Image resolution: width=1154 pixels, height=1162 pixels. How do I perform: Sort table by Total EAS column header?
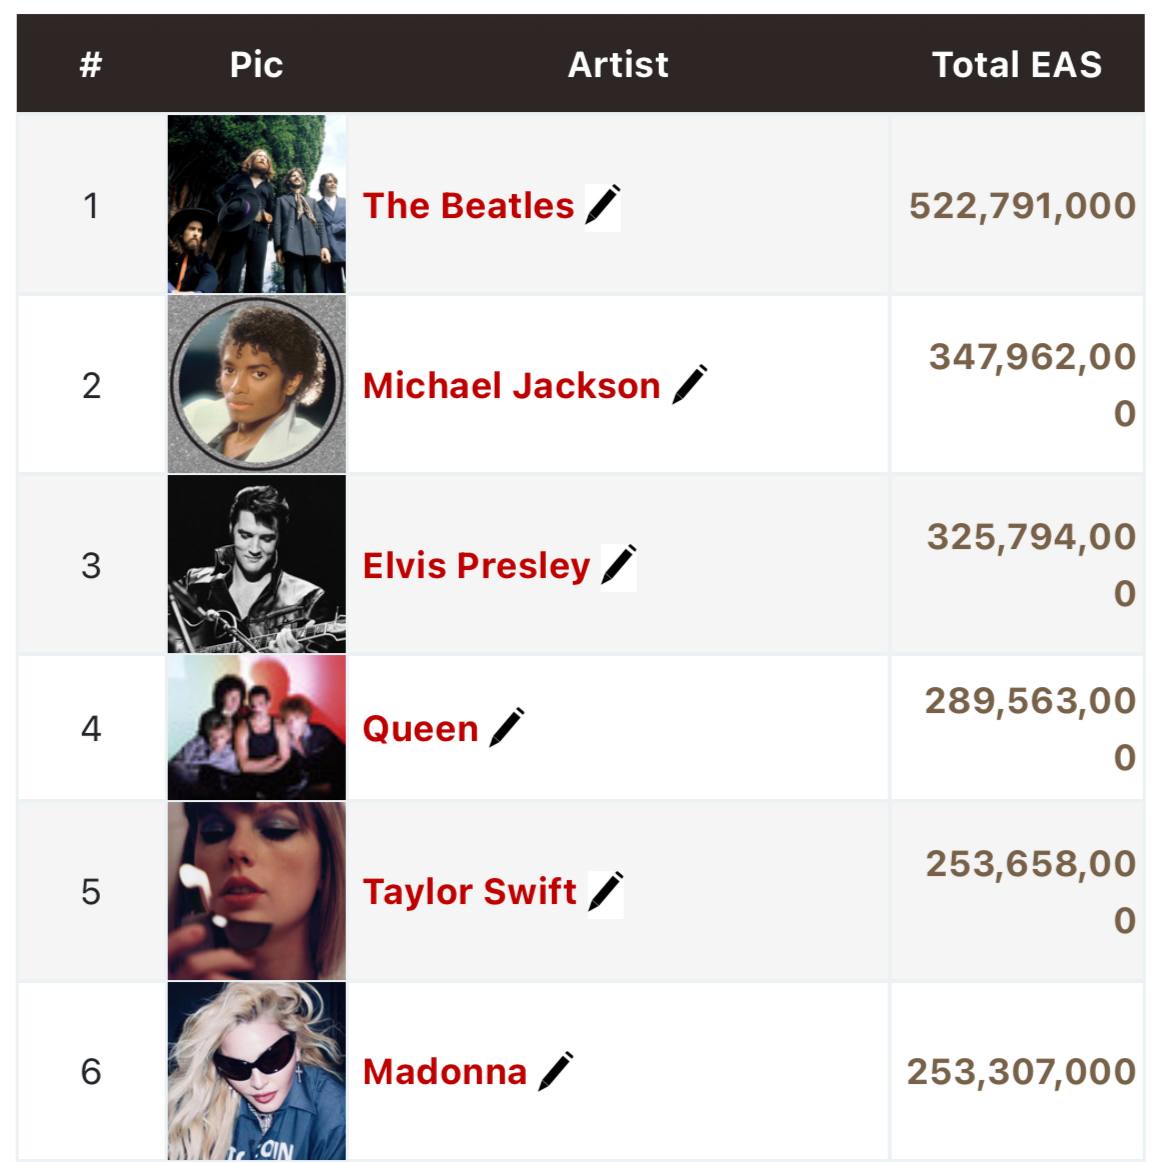point(1016,65)
